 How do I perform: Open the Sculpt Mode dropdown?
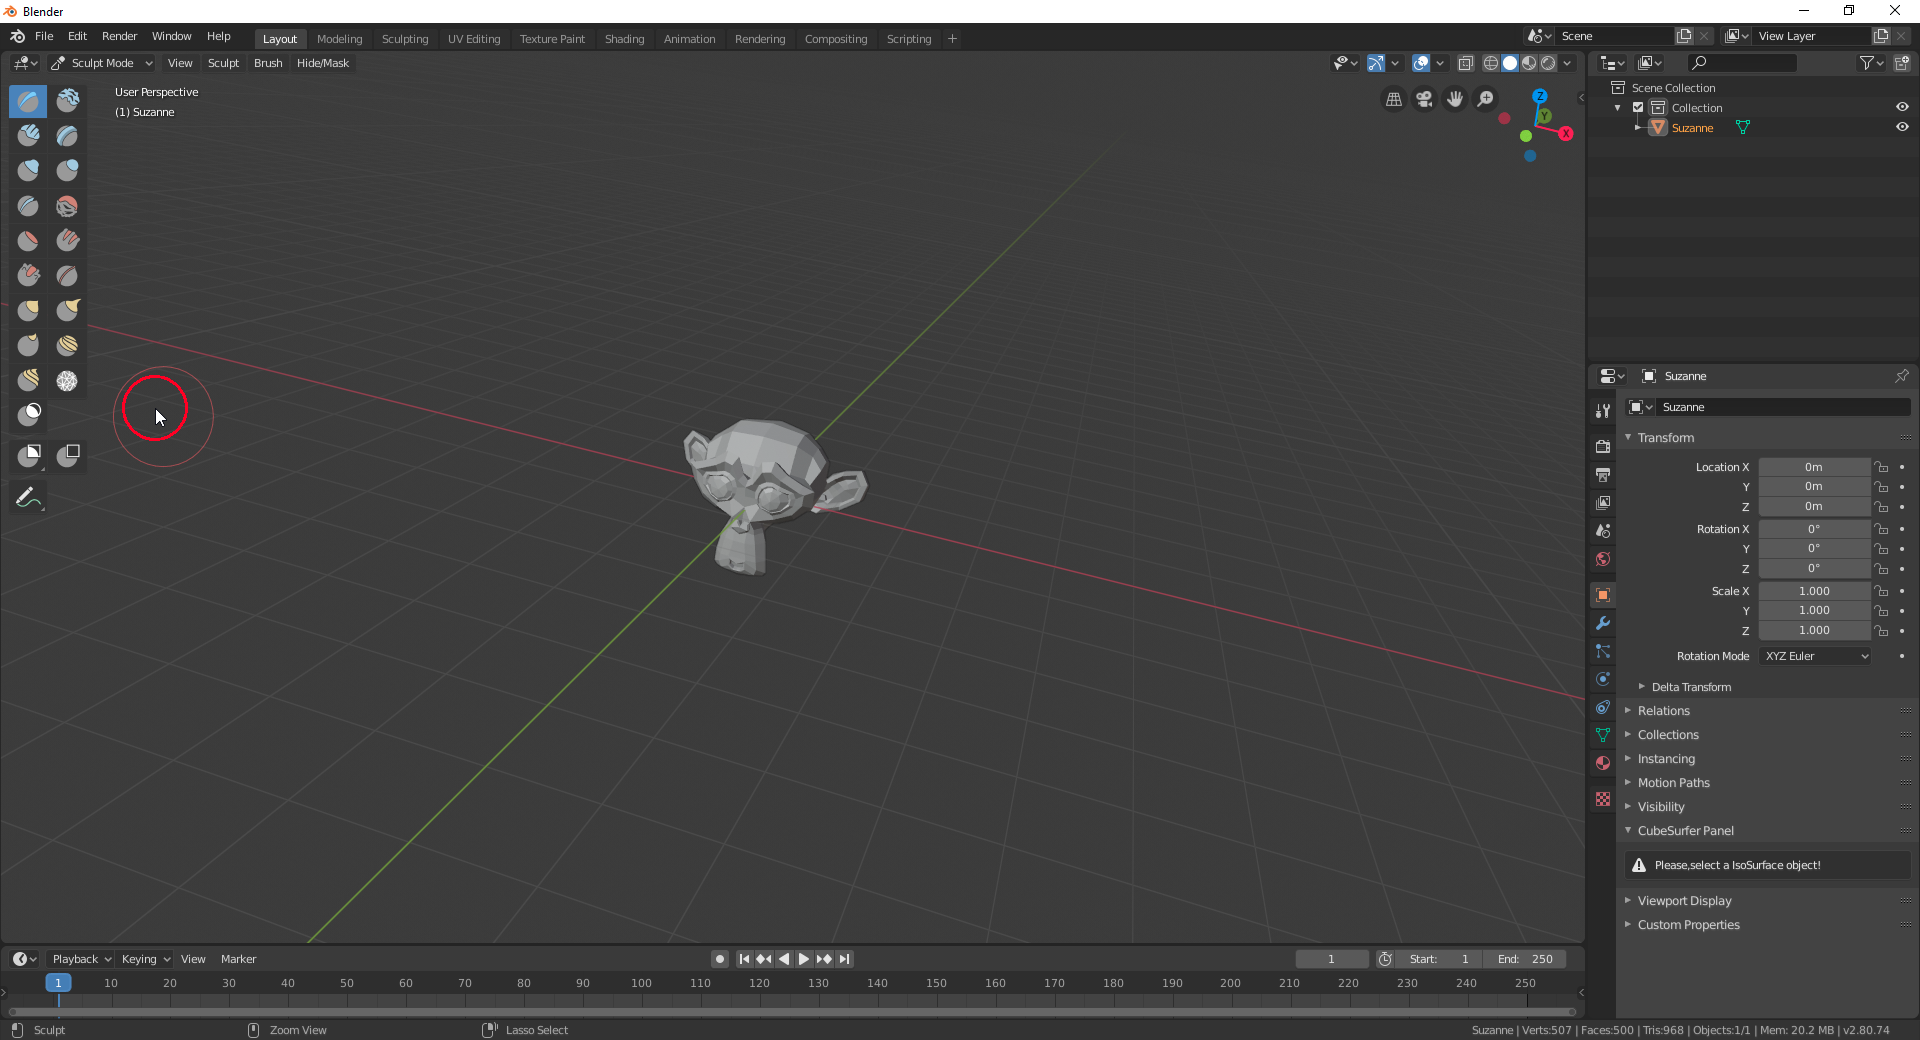click(x=102, y=63)
